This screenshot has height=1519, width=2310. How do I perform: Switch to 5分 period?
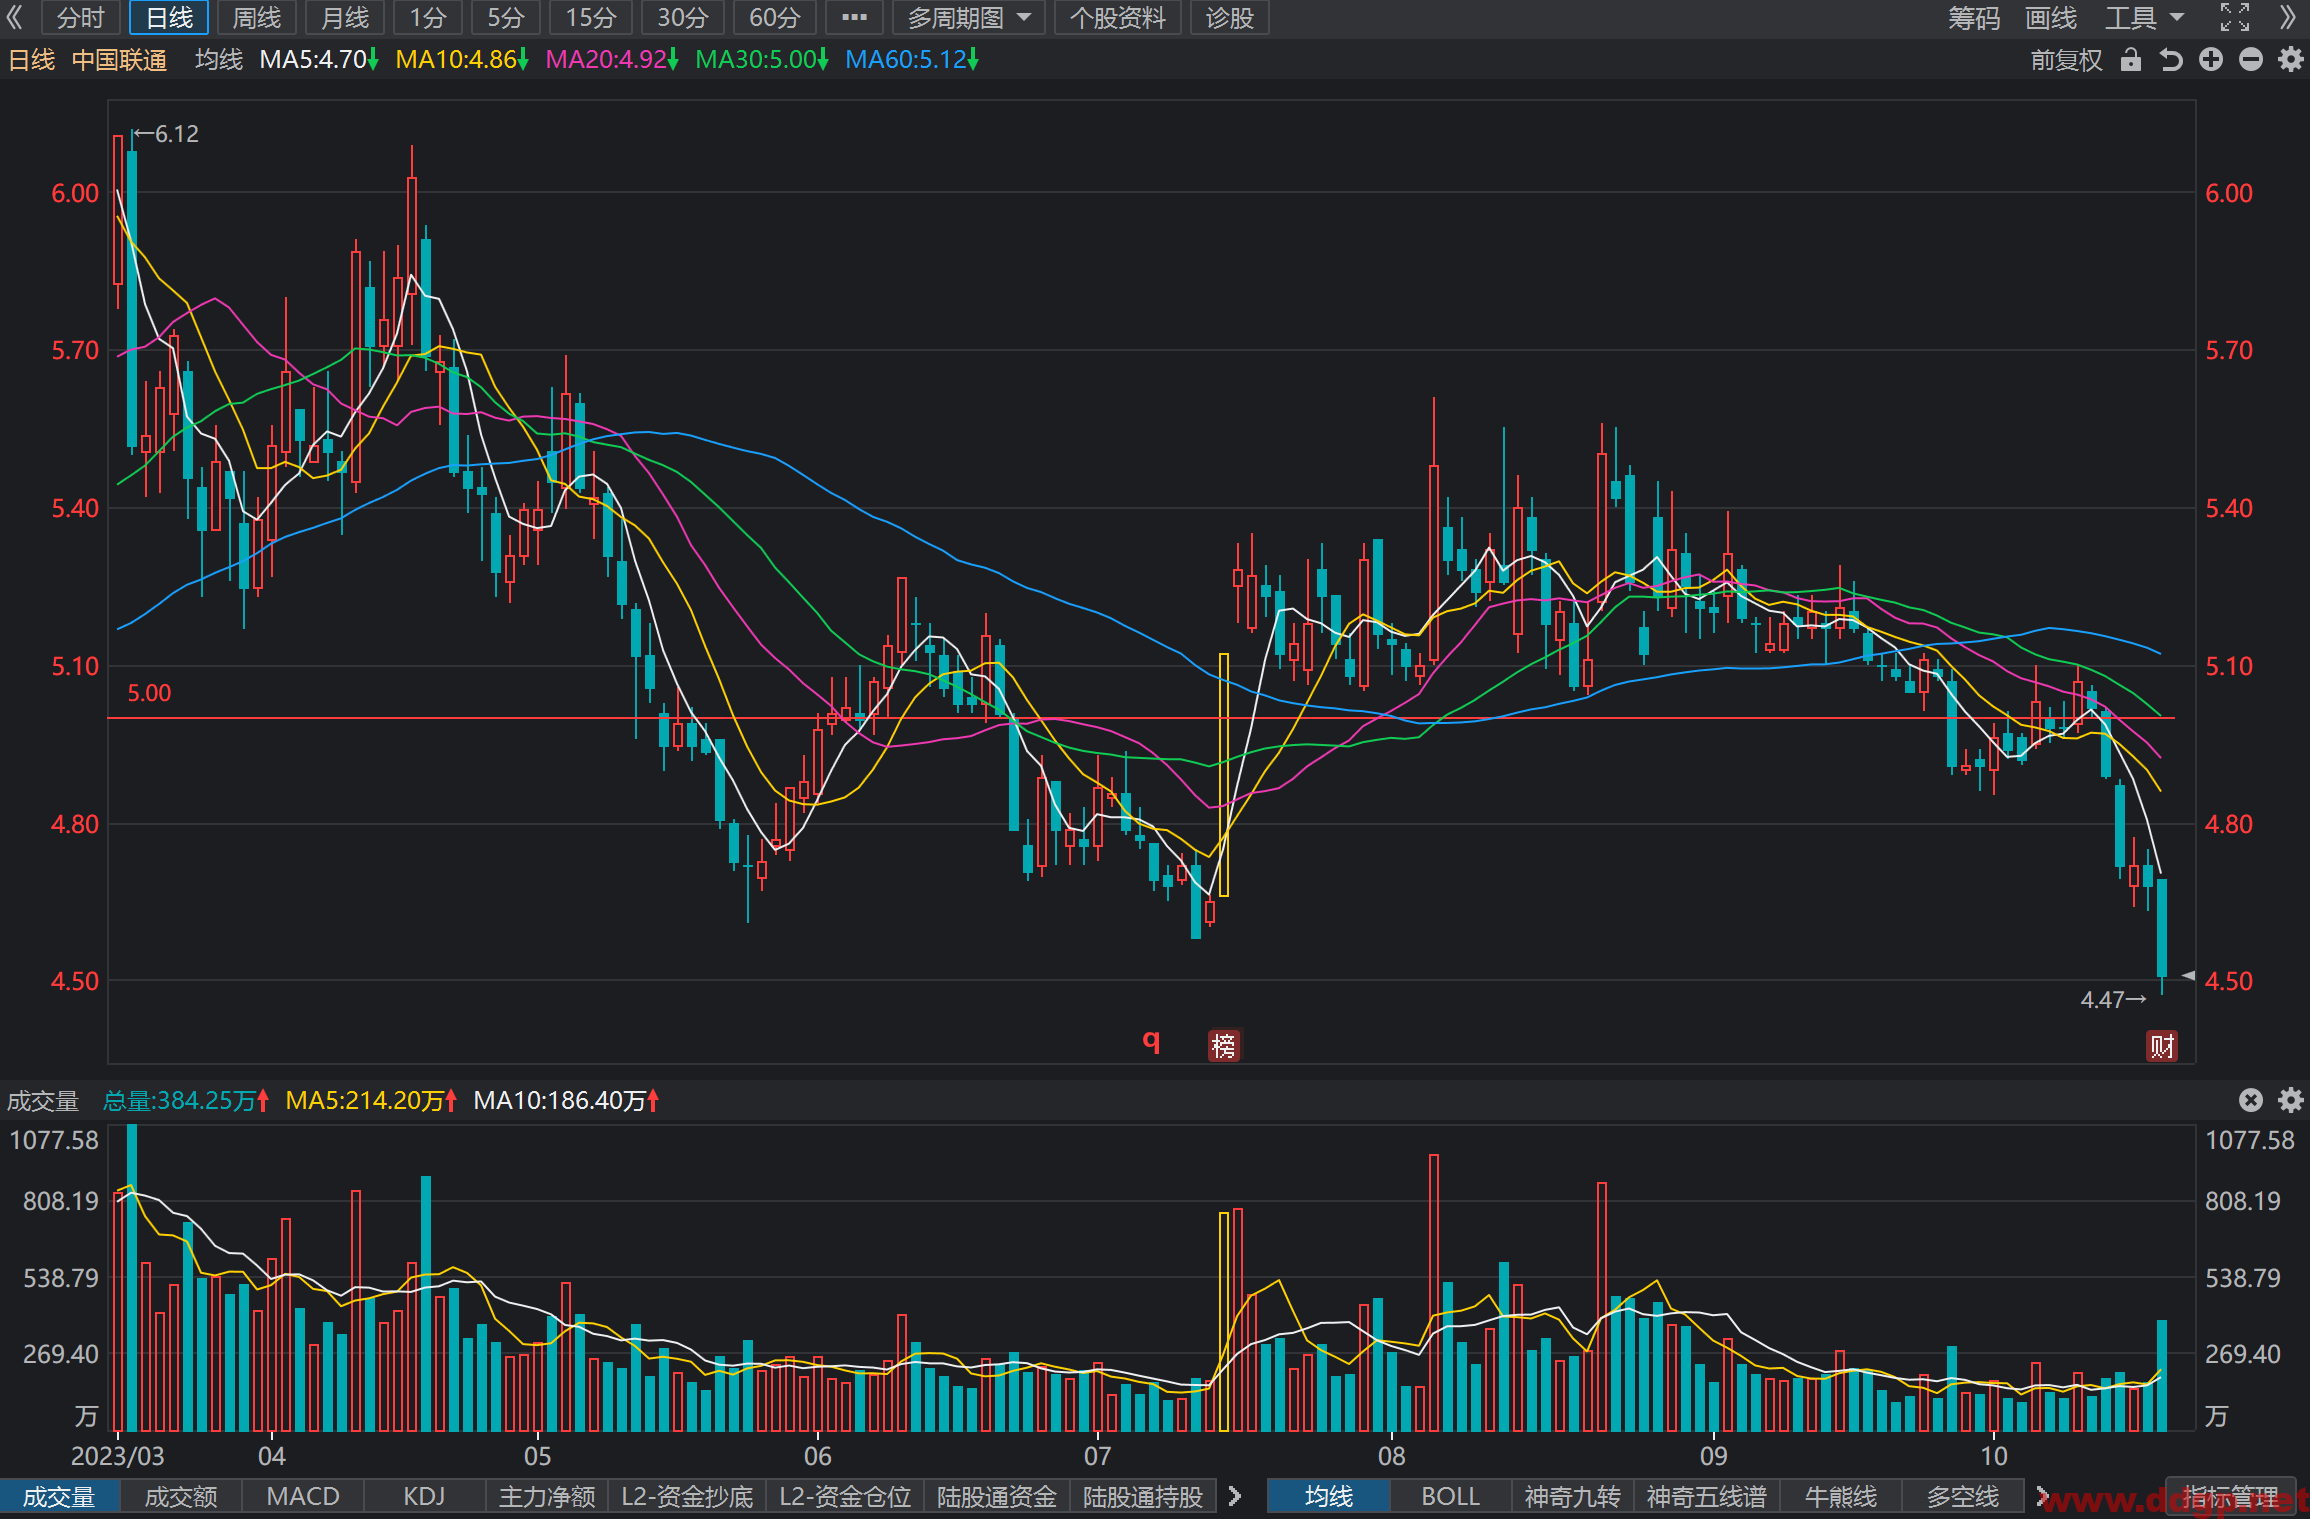(506, 17)
